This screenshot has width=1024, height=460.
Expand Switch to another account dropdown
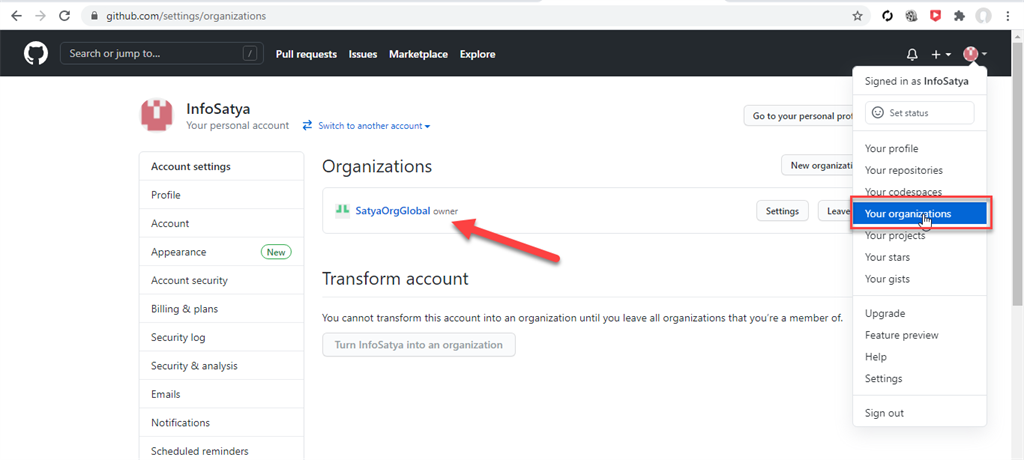373,126
